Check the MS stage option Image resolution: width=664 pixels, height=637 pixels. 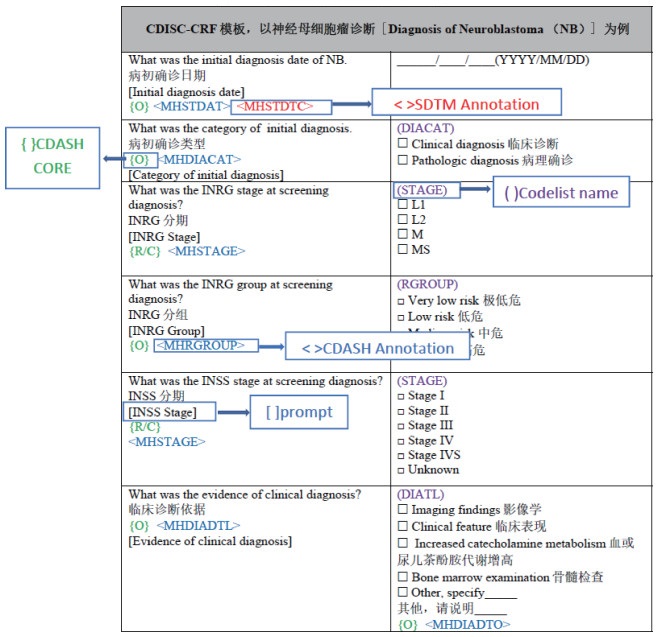click(403, 250)
